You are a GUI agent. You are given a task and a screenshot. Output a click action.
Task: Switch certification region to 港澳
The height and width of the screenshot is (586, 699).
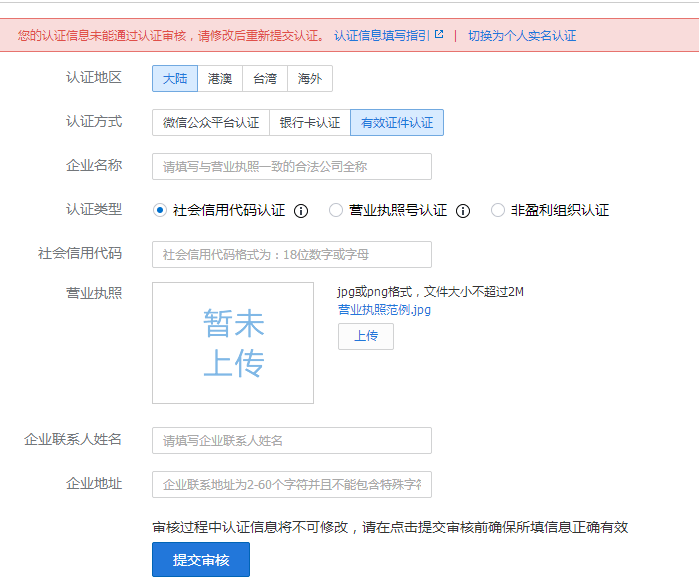point(220,78)
